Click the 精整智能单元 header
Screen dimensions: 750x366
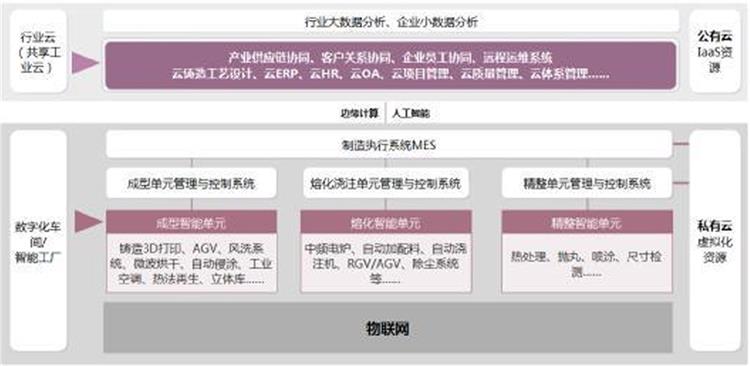[x=587, y=222]
